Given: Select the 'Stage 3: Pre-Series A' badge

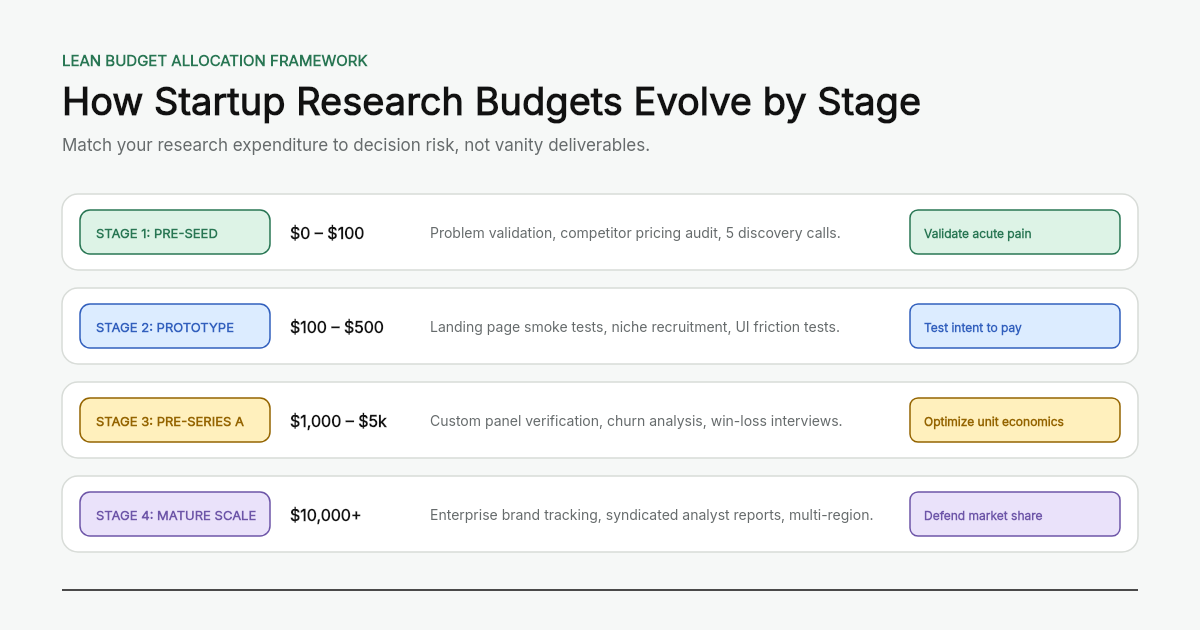Looking at the screenshot, I should [x=175, y=420].
